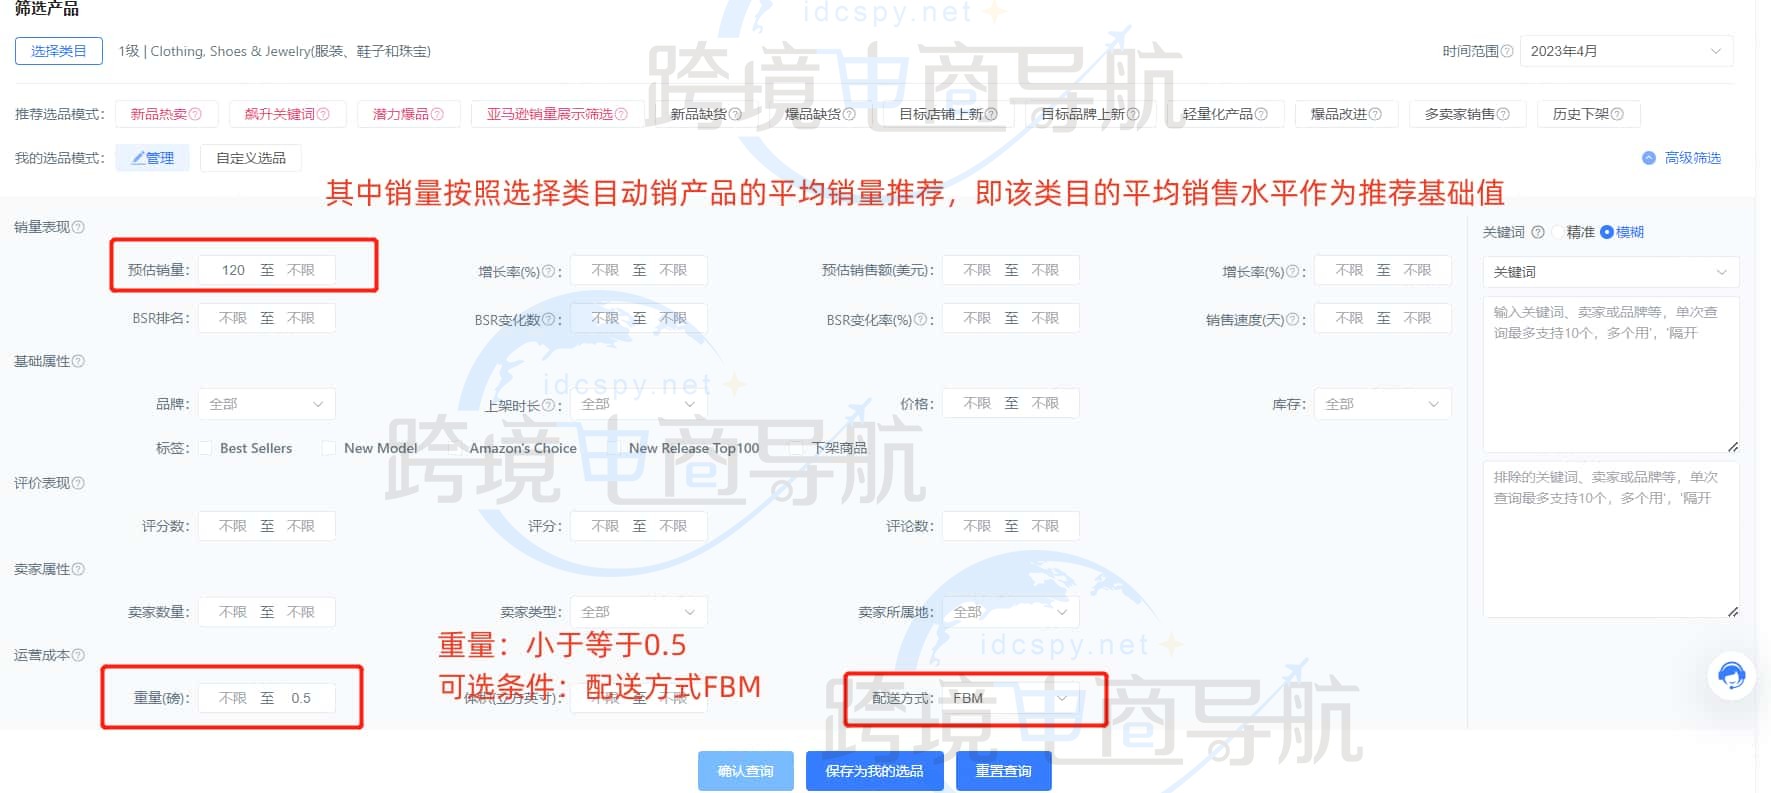Image resolution: width=1771 pixels, height=793 pixels.
Task: Click help icon in 历史下架 tag
Action: [x=1617, y=114]
